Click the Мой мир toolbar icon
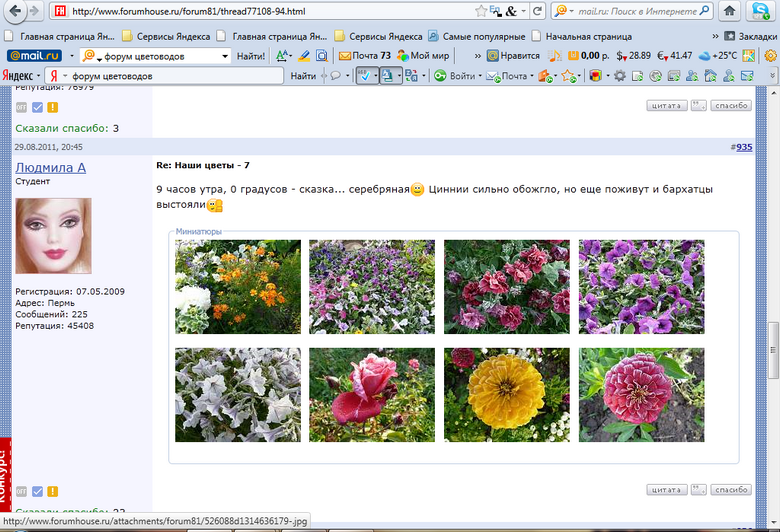The width and height of the screenshot is (780, 532). pos(424,56)
